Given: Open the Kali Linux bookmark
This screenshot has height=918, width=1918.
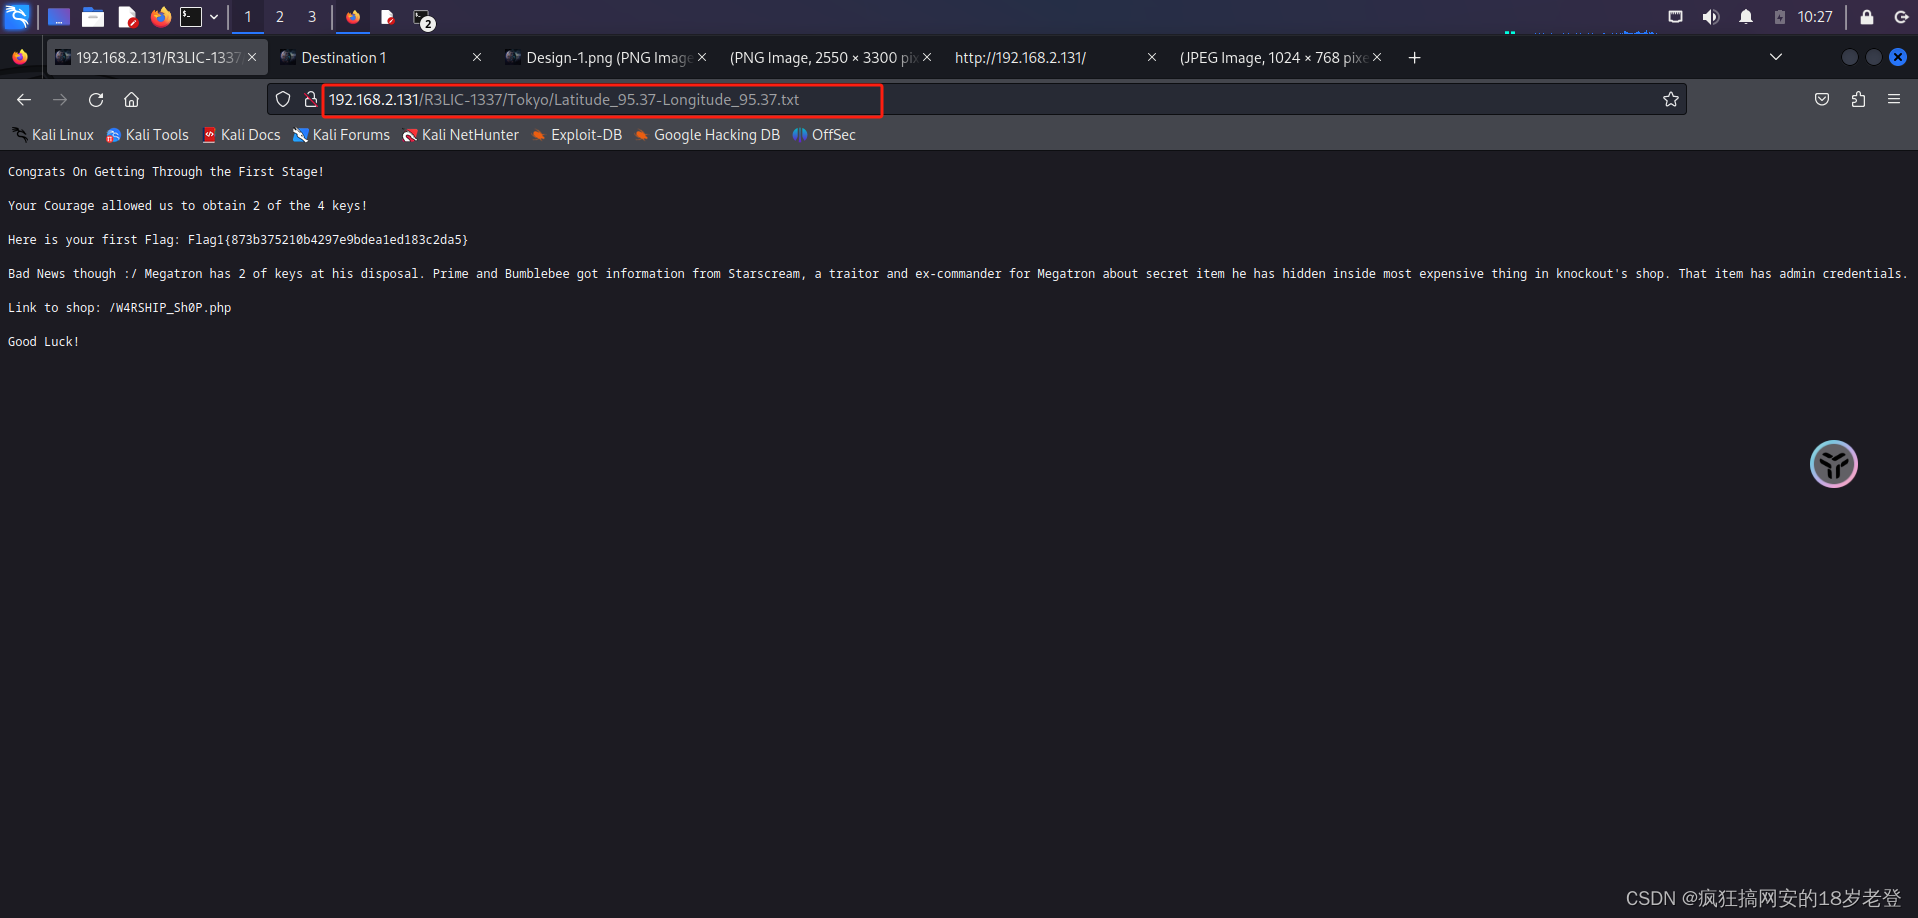Looking at the screenshot, I should (x=53, y=135).
